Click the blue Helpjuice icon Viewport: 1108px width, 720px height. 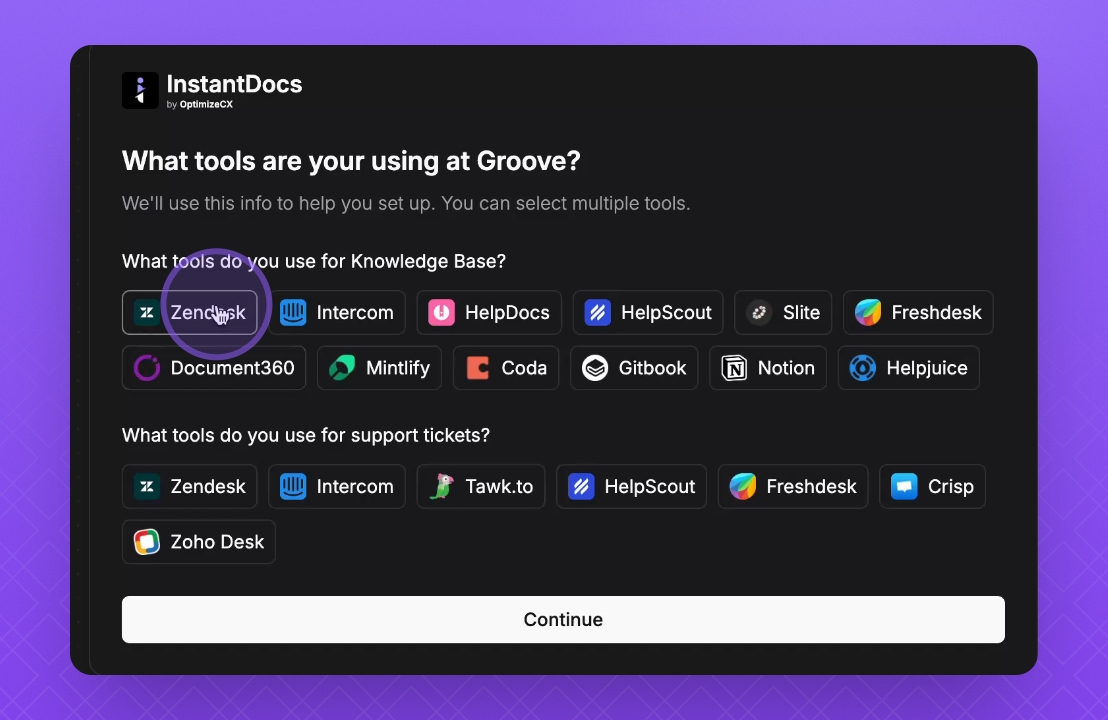(863, 367)
